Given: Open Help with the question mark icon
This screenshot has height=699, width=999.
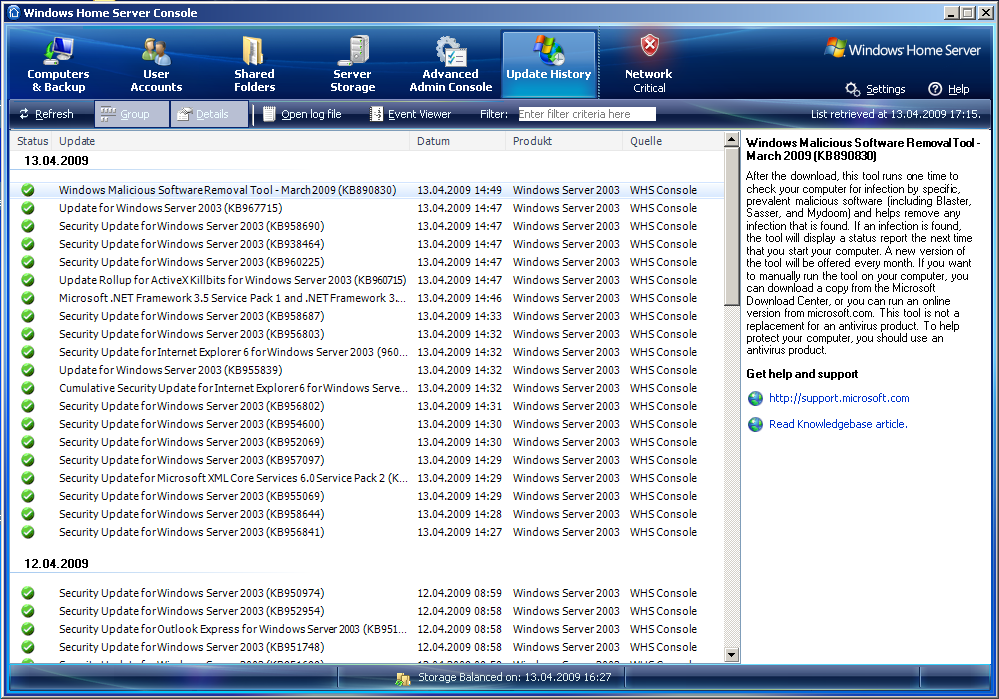Looking at the screenshot, I should [949, 89].
